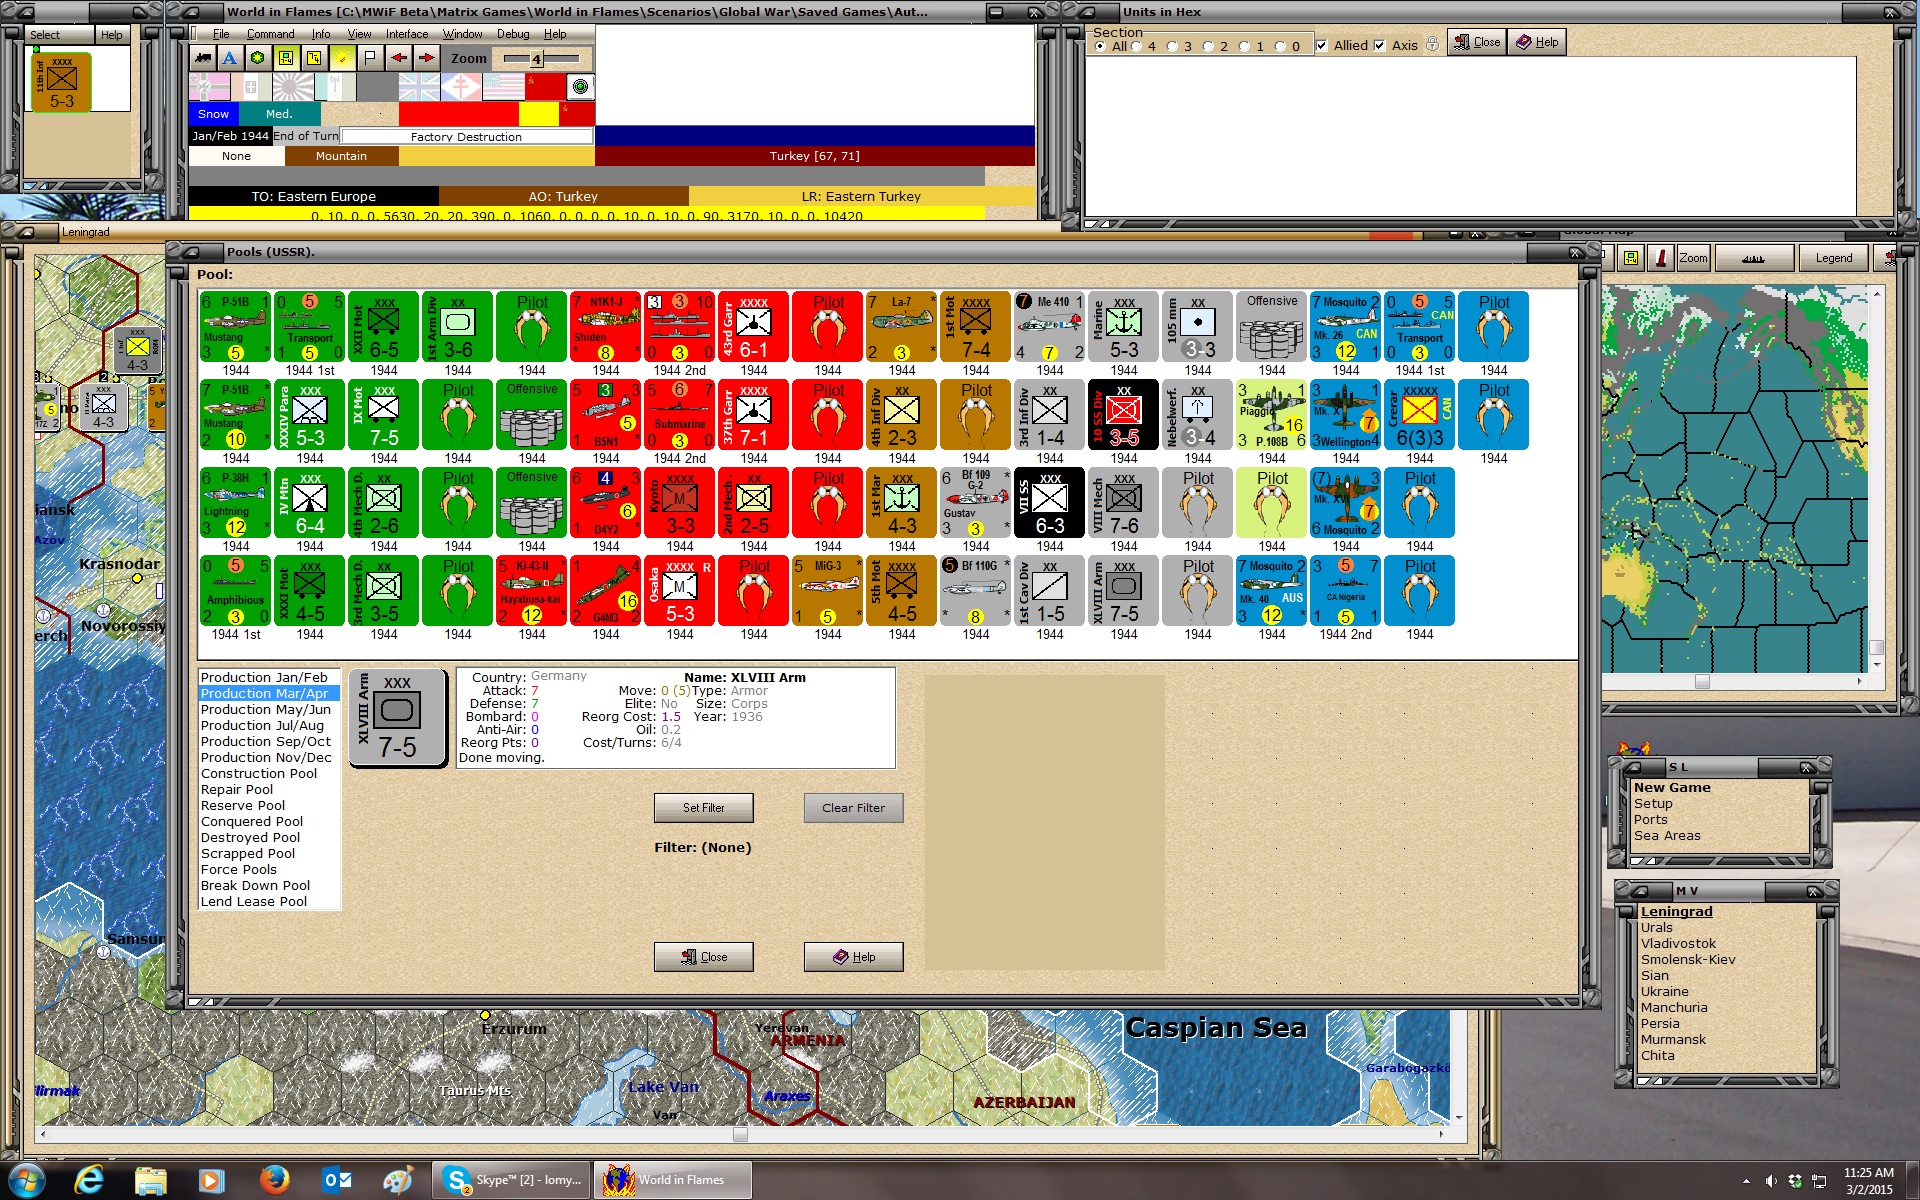1920x1200 pixels.
Task: Click the tank units toolbar icon
Action: pos(203,58)
